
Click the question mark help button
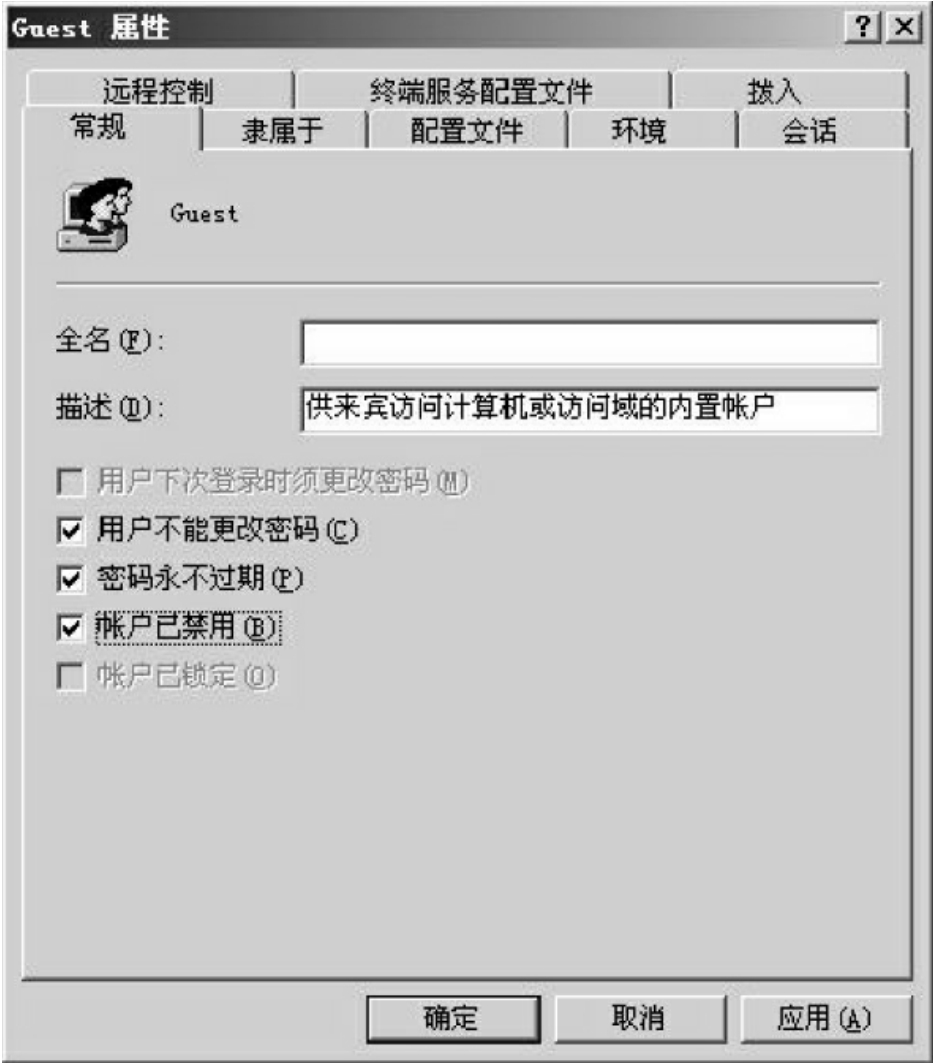point(863,28)
